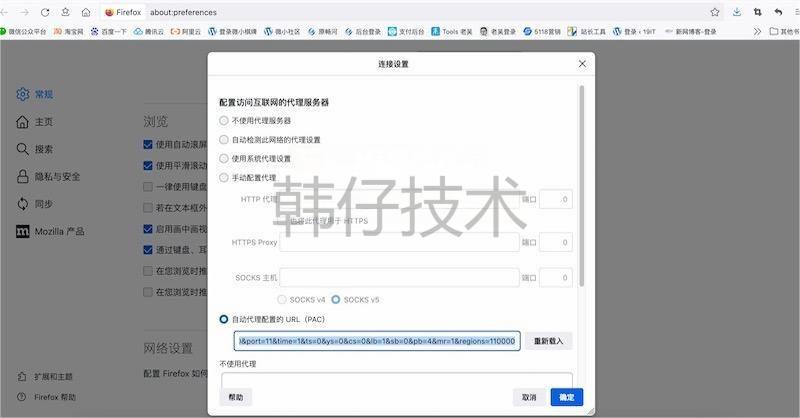
Task: Open the other bookmarks folder
Action: [x=784, y=32]
